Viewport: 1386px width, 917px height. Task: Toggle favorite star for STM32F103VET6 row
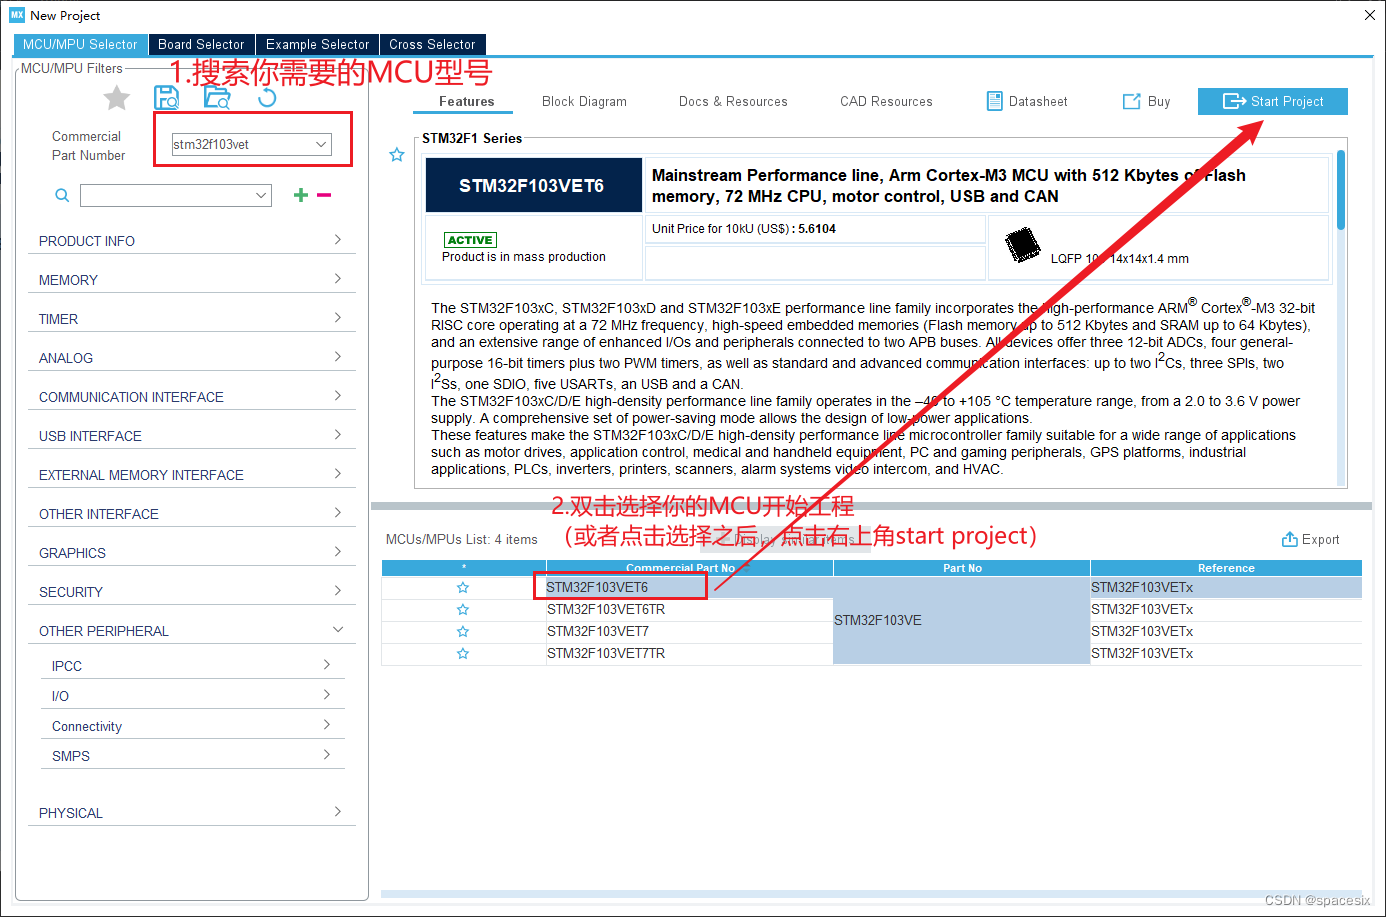coord(463,588)
